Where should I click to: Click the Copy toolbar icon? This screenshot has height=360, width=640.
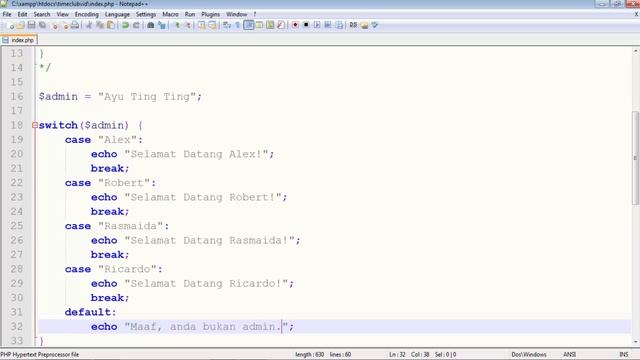(x=100, y=25)
